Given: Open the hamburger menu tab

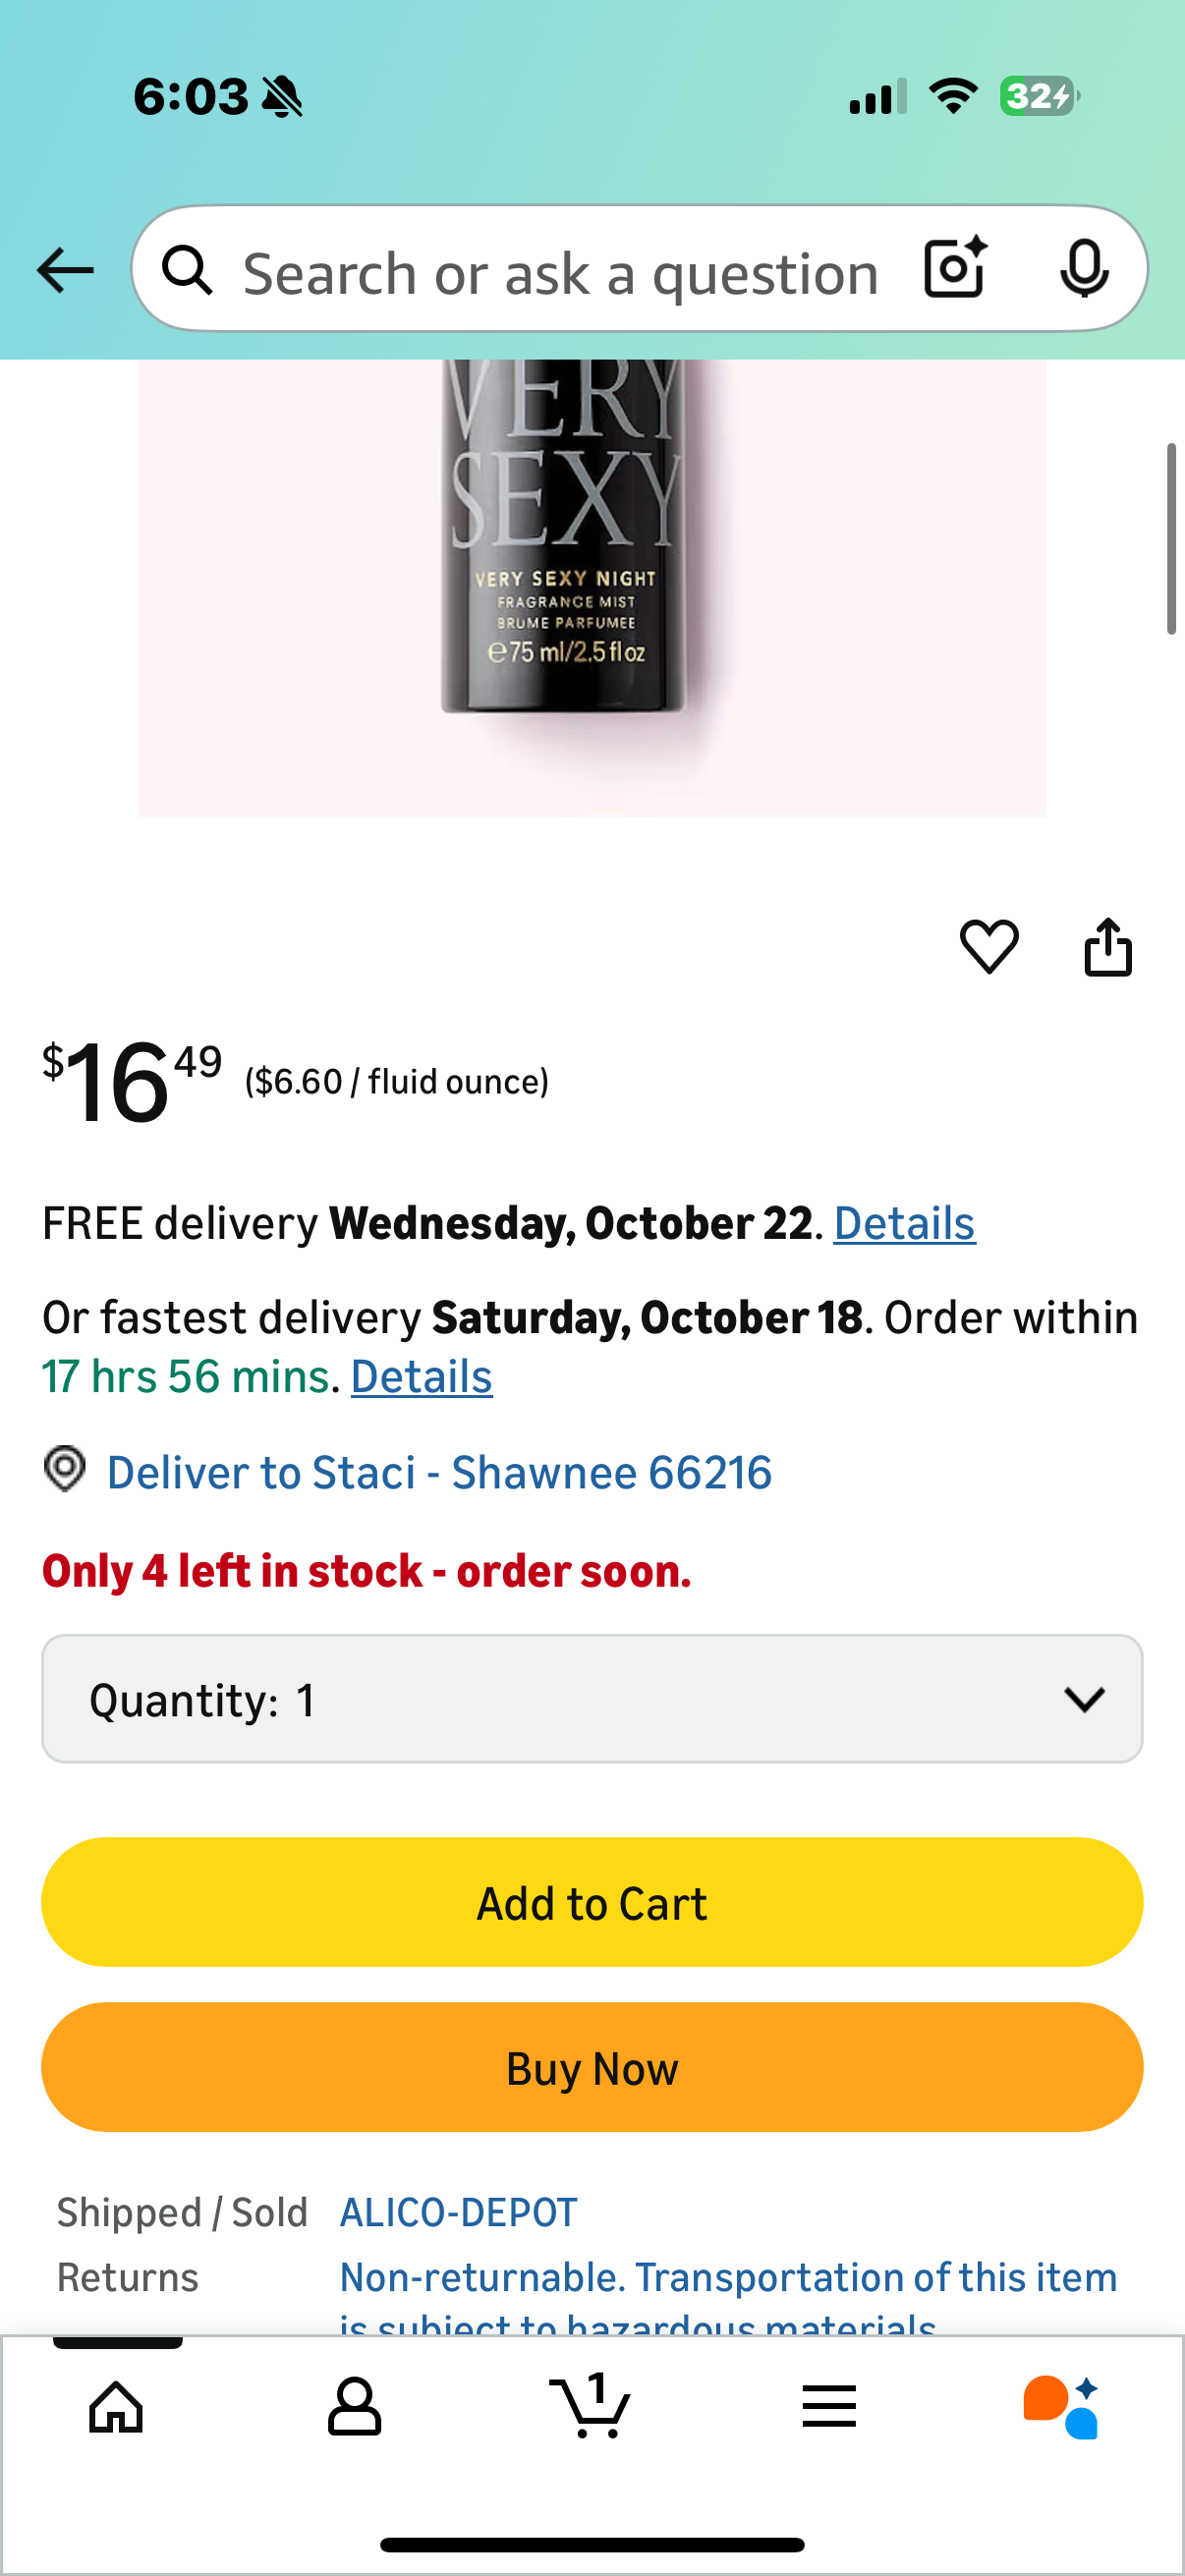Looking at the screenshot, I should (x=829, y=2406).
